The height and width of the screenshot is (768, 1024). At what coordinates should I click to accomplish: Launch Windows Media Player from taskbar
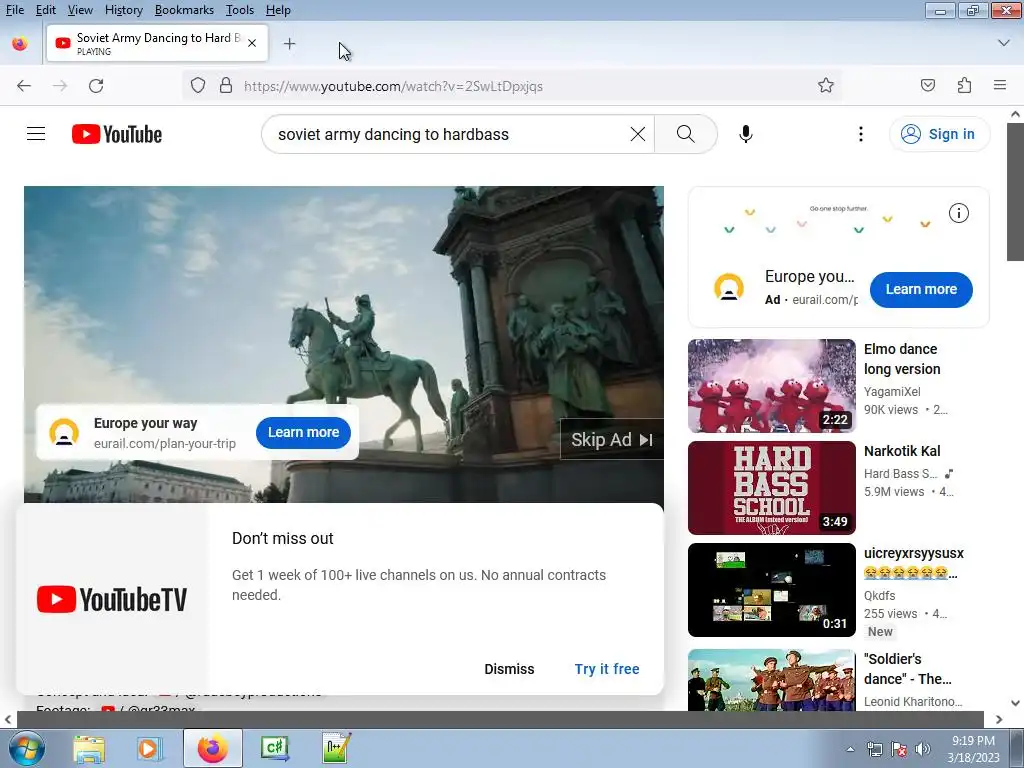[150, 748]
